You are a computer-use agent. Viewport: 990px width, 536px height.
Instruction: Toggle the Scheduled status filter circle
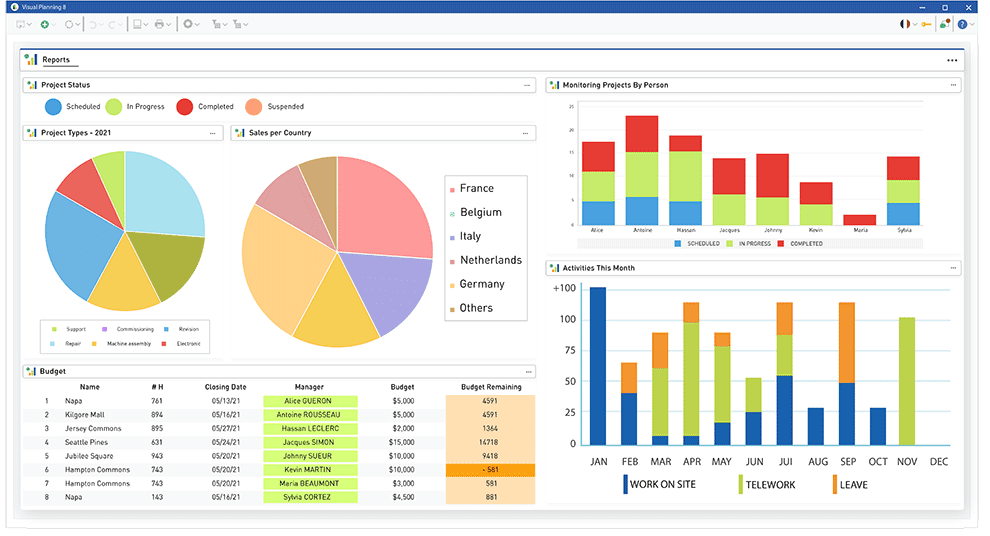(53, 107)
